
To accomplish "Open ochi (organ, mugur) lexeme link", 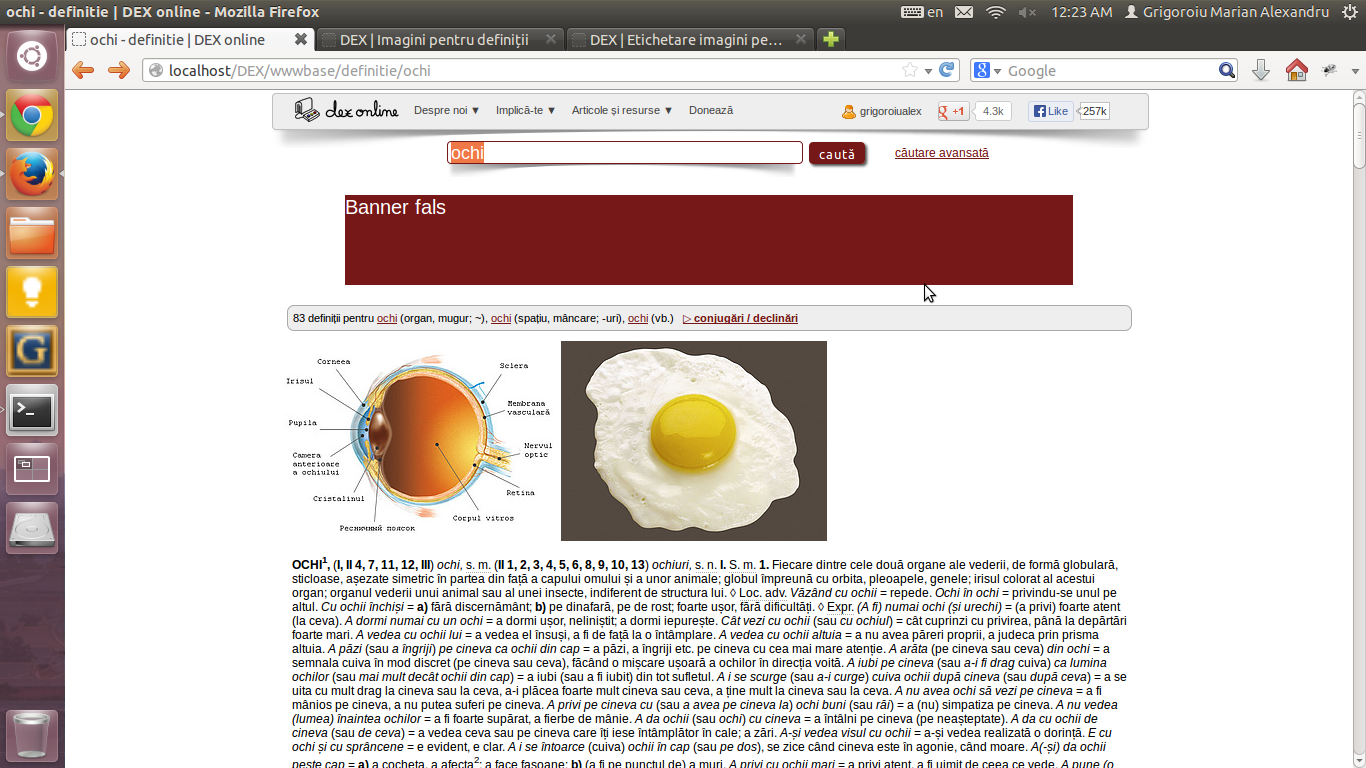I will (x=387, y=318).
